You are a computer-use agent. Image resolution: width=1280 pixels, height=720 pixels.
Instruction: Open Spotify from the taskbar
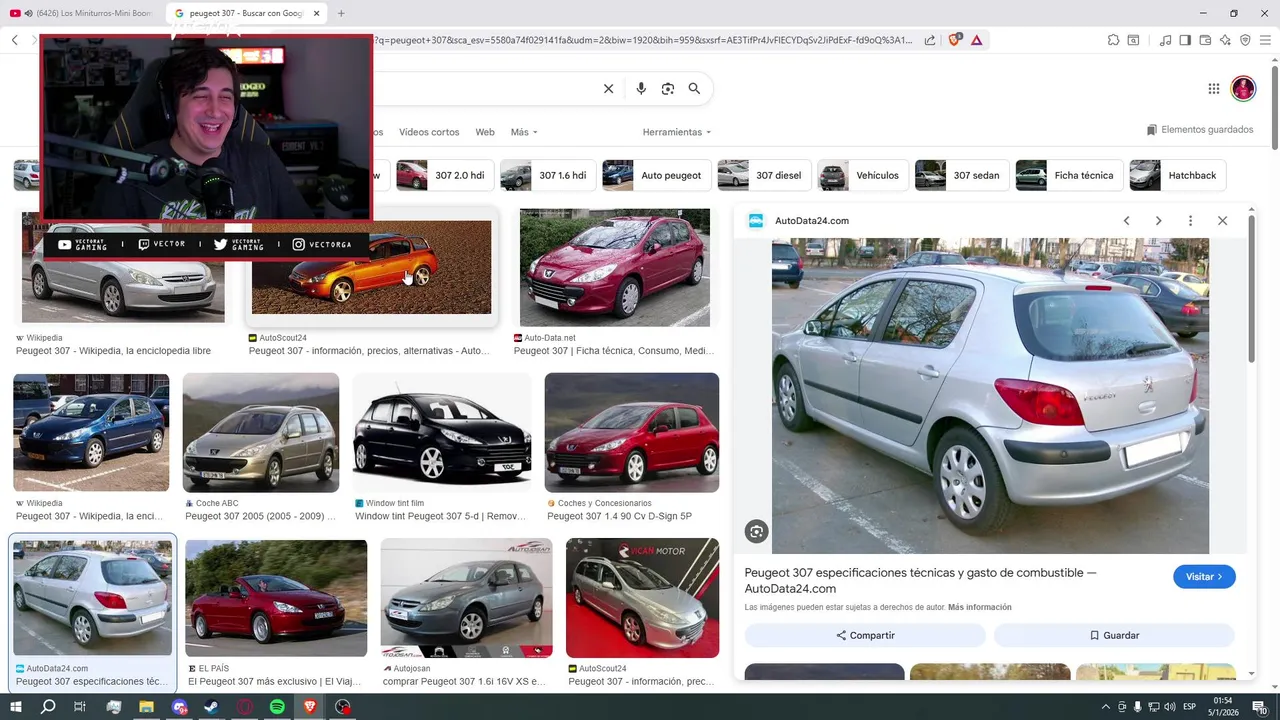277,707
